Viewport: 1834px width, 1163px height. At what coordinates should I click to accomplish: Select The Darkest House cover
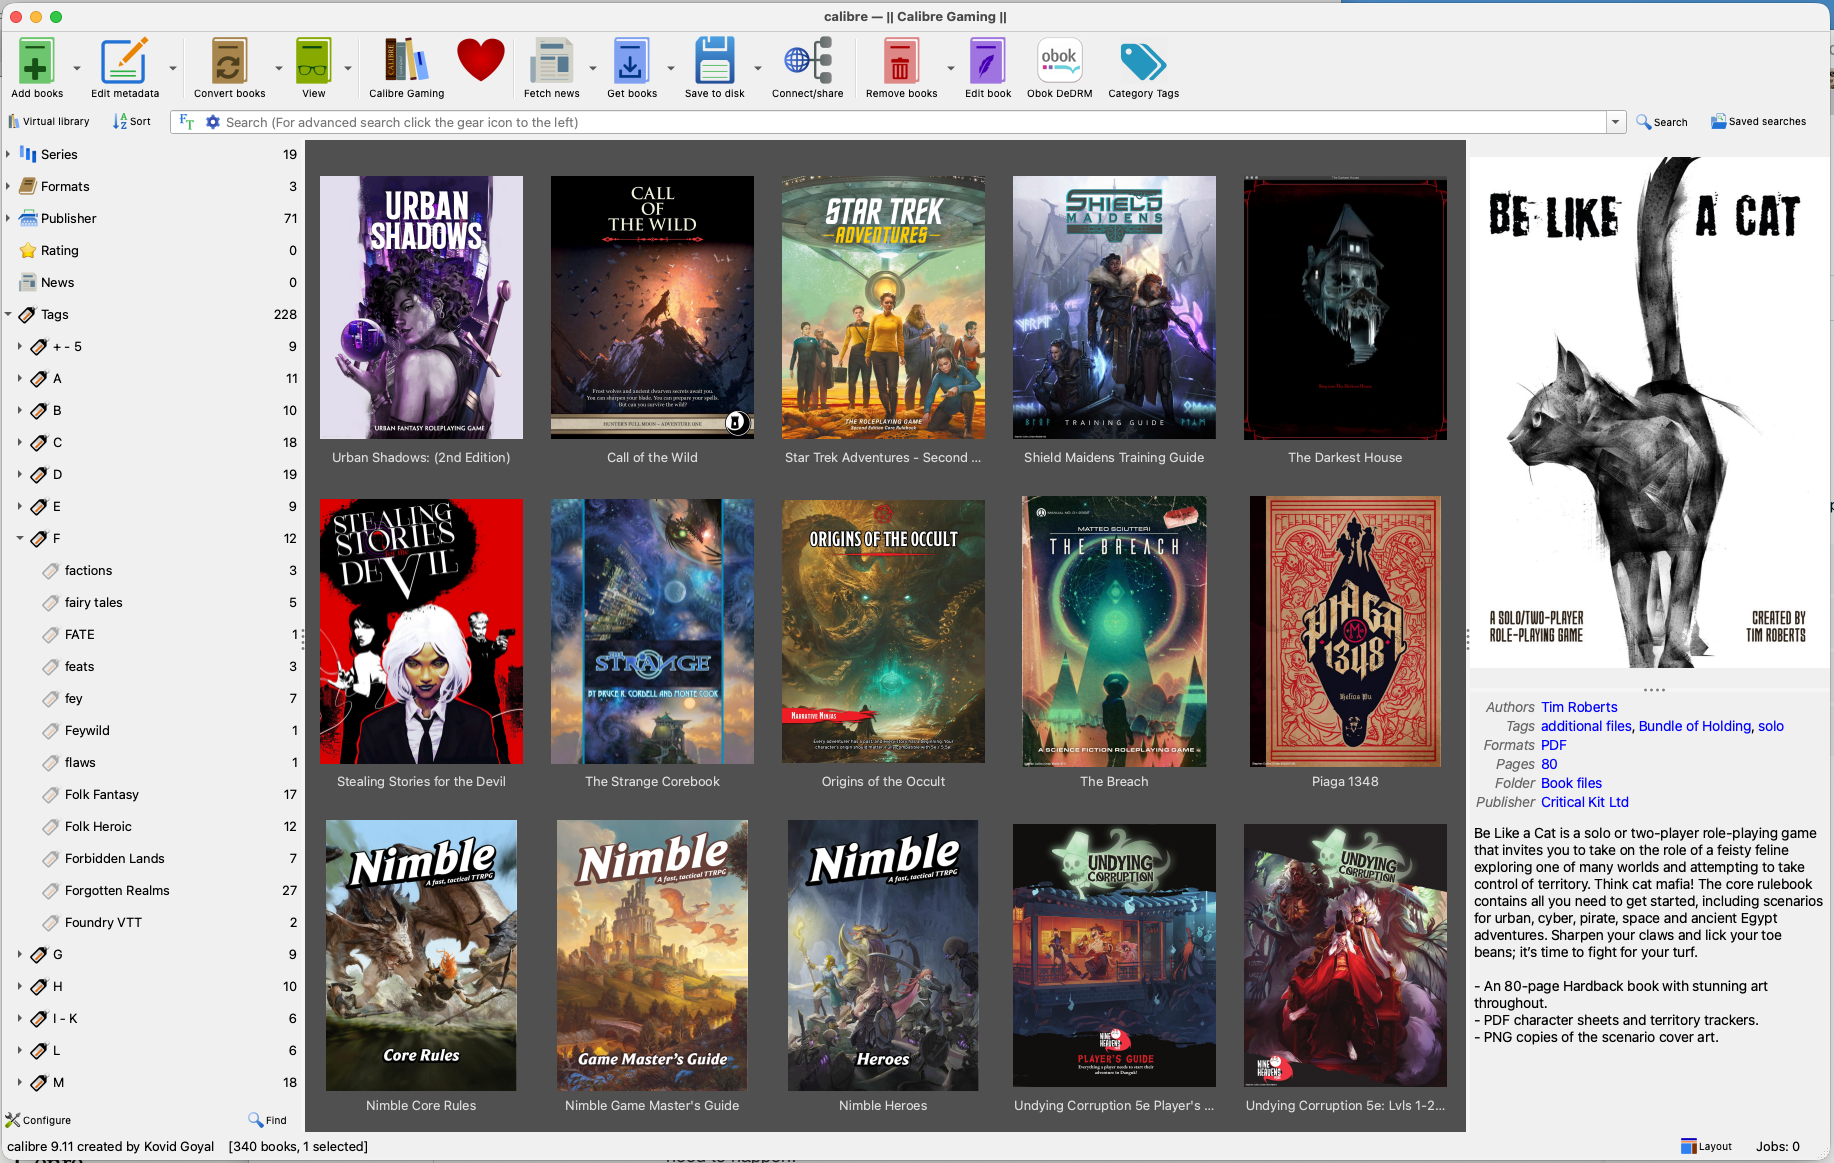pyautogui.click(x=1345, y=308)
